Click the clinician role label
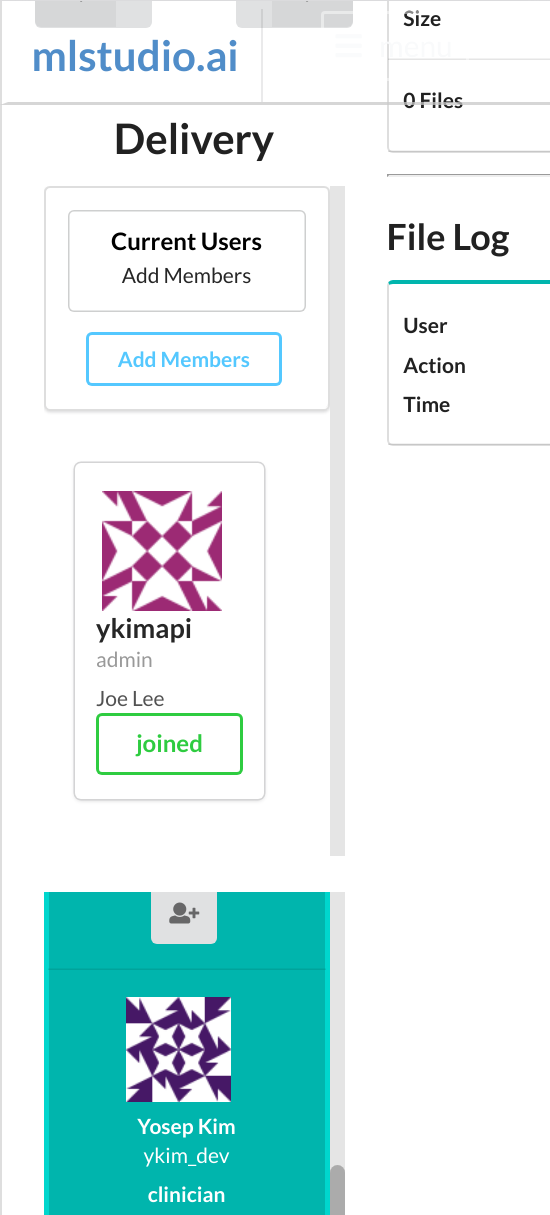Screen dimensions: 550x1215 point(187,1195)
